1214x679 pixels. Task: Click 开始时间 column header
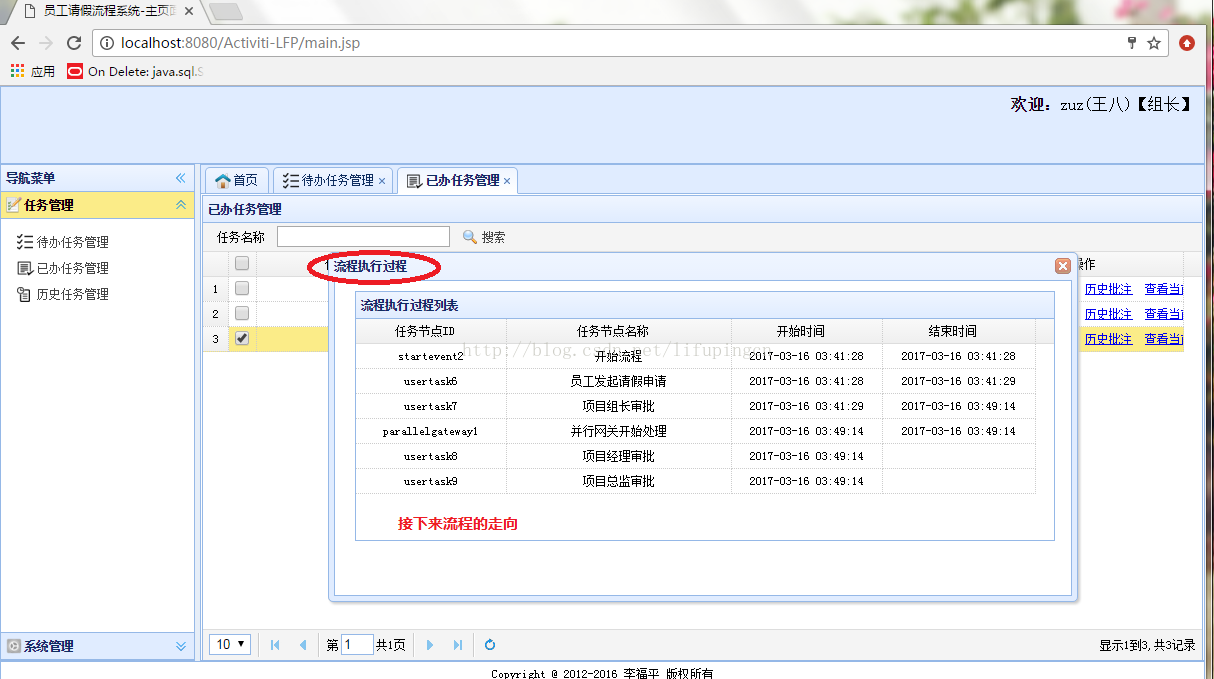pyautogui.click(x=807, y=331)
